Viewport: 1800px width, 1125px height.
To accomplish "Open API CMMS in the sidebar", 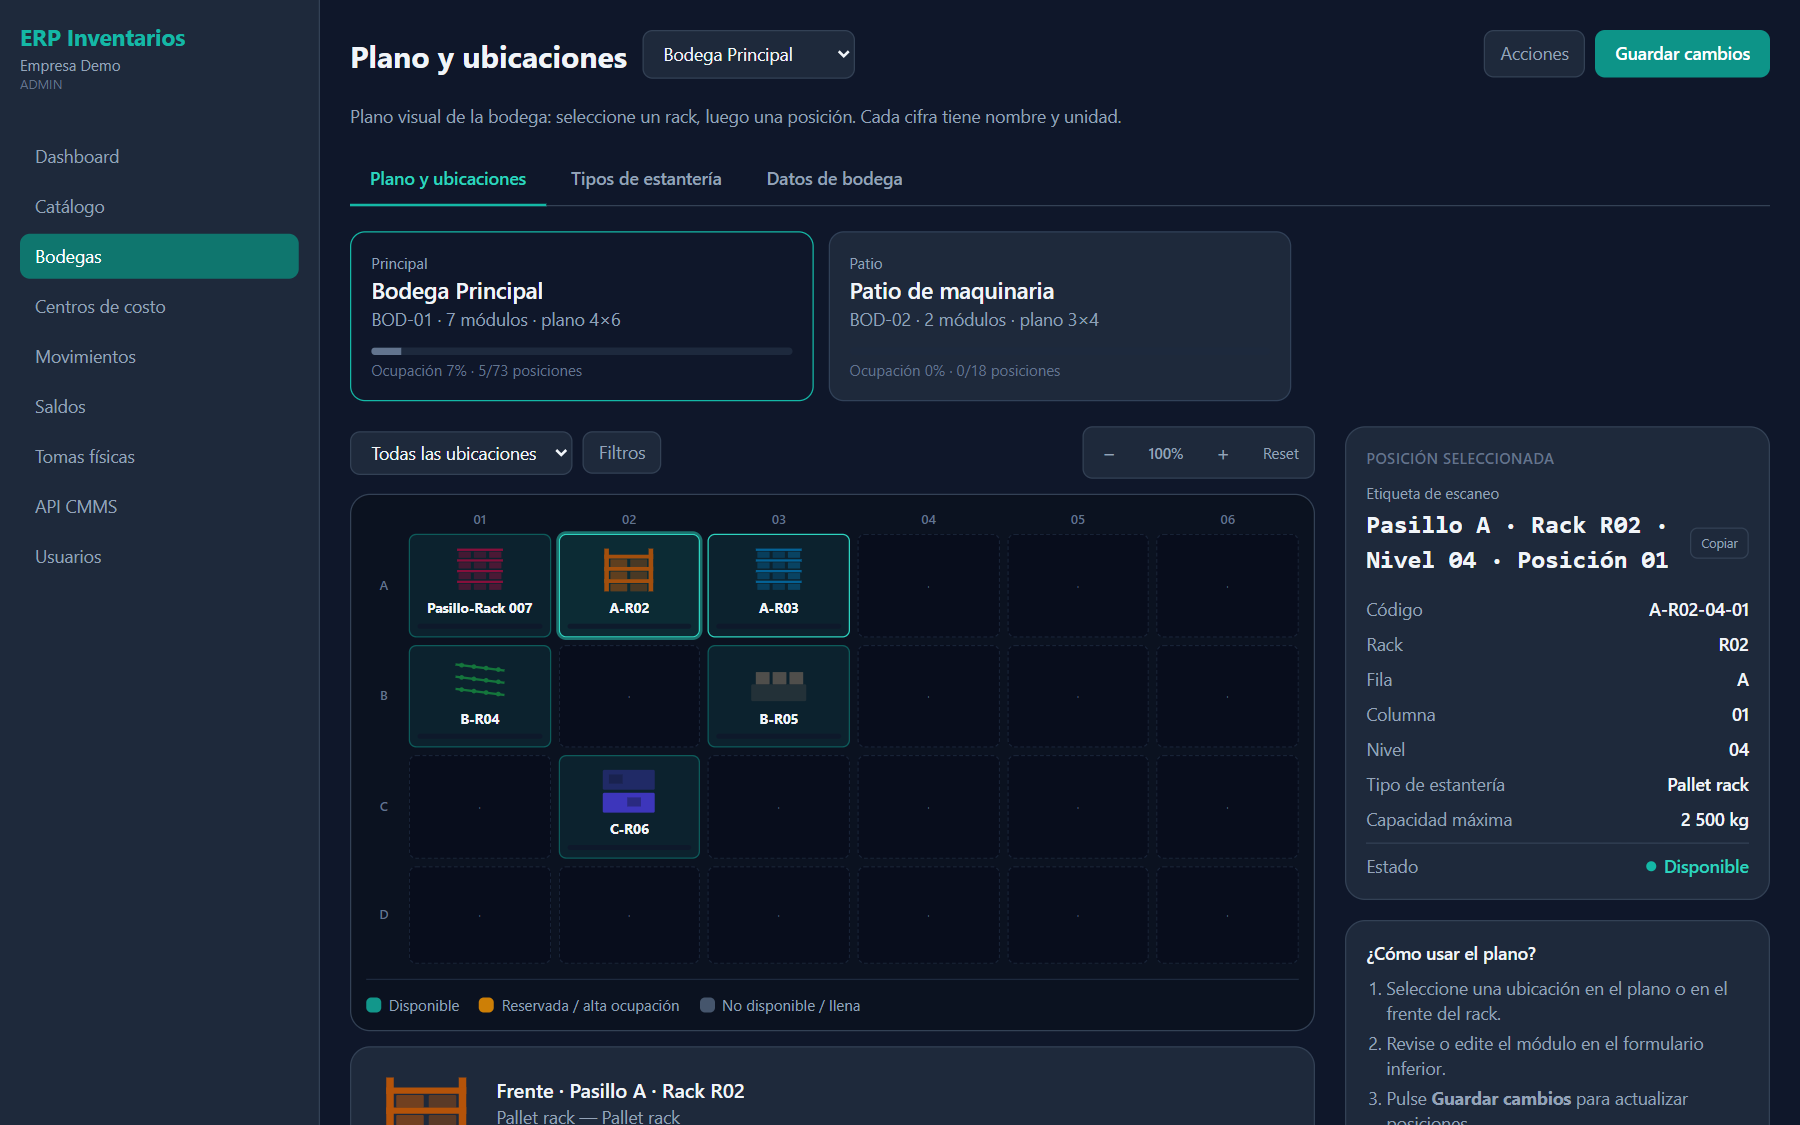I will point(159,507).
